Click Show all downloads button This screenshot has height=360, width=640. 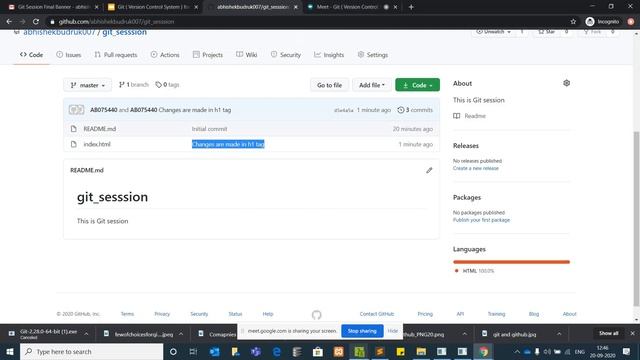coord(609,333)
